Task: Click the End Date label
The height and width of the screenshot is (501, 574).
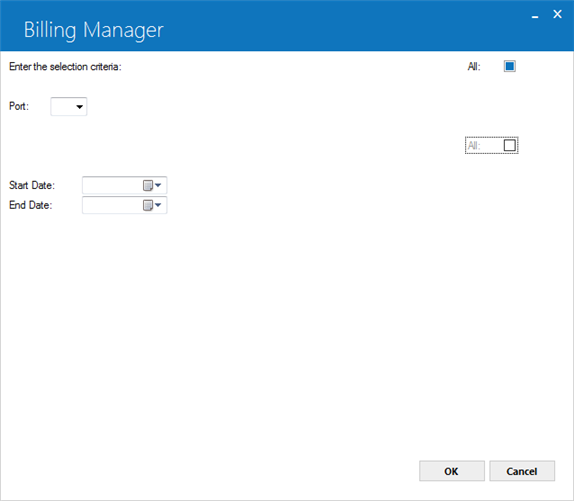Action: (30, 205)
